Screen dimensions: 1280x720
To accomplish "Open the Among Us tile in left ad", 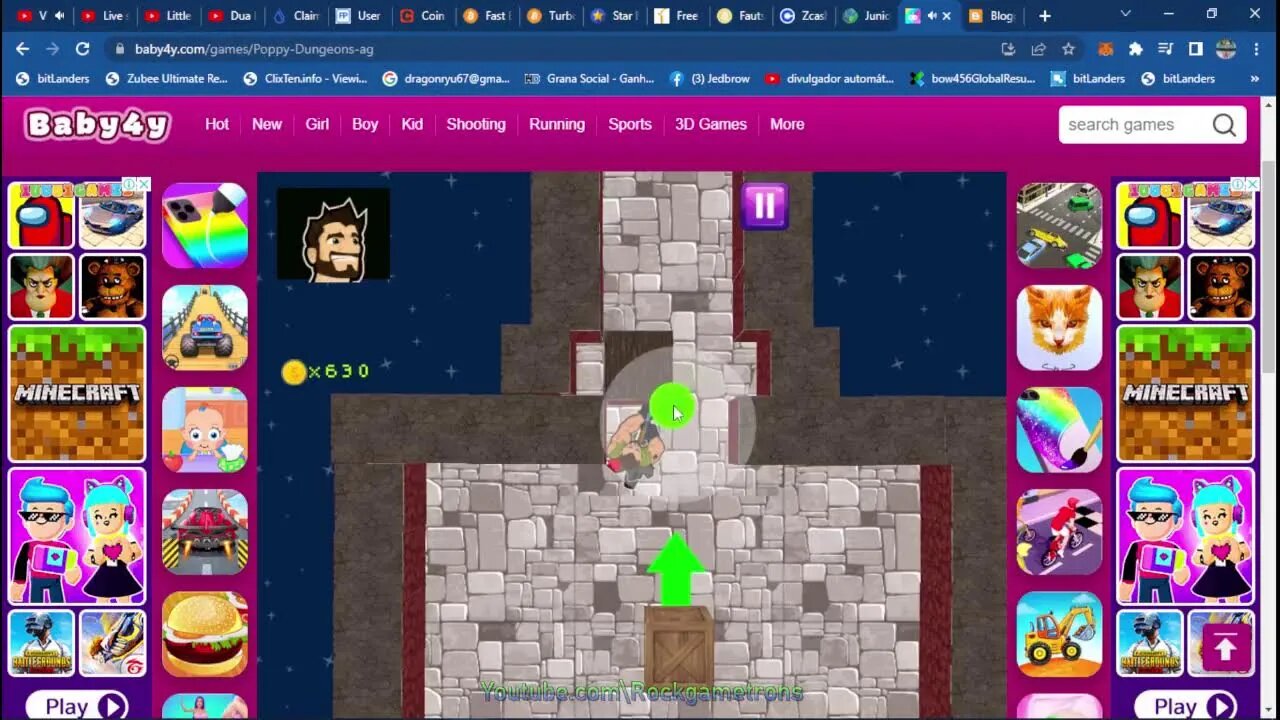I will [42, 217].
